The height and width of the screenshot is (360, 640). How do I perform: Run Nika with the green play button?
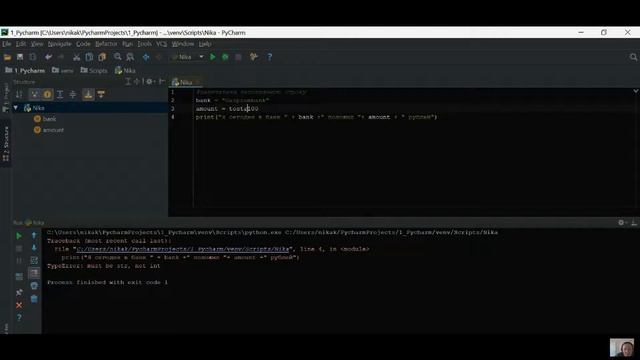(213, 57)
